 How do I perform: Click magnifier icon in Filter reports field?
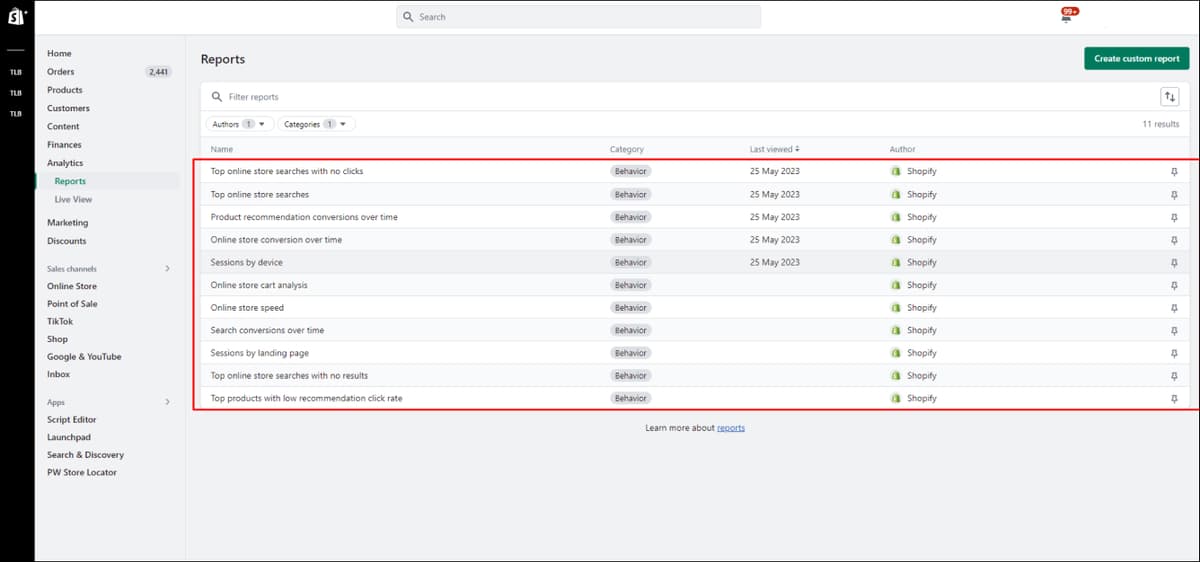[217, 97]
